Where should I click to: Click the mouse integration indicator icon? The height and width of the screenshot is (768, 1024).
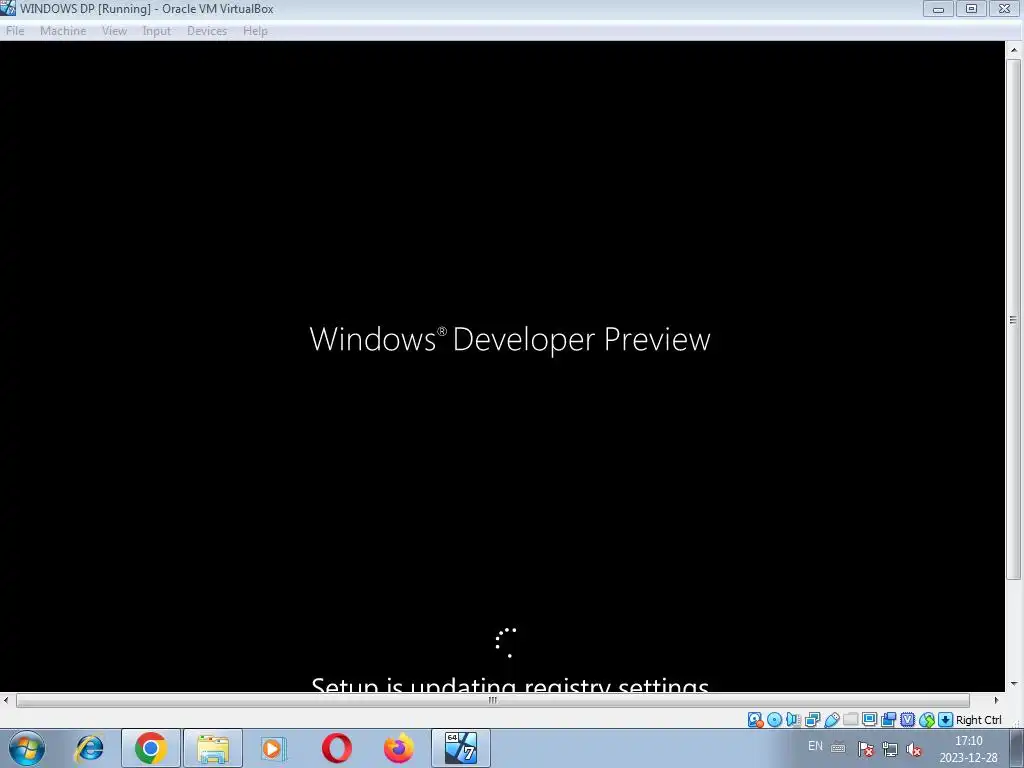(927, 720)
